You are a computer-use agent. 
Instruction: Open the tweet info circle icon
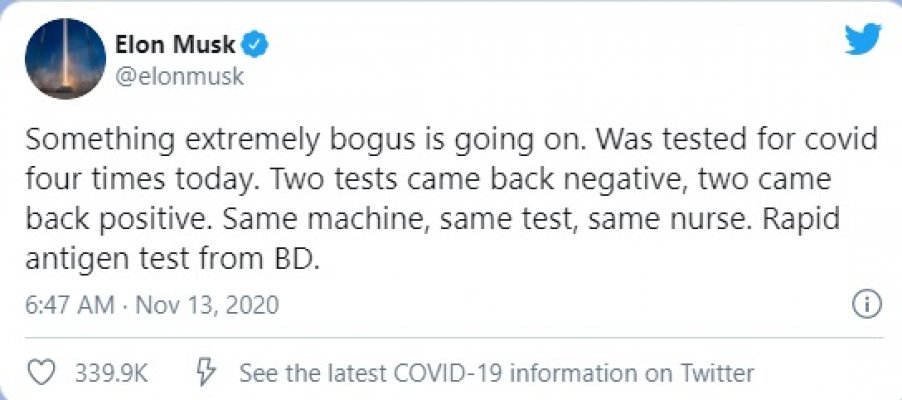[x=866, y=303]
